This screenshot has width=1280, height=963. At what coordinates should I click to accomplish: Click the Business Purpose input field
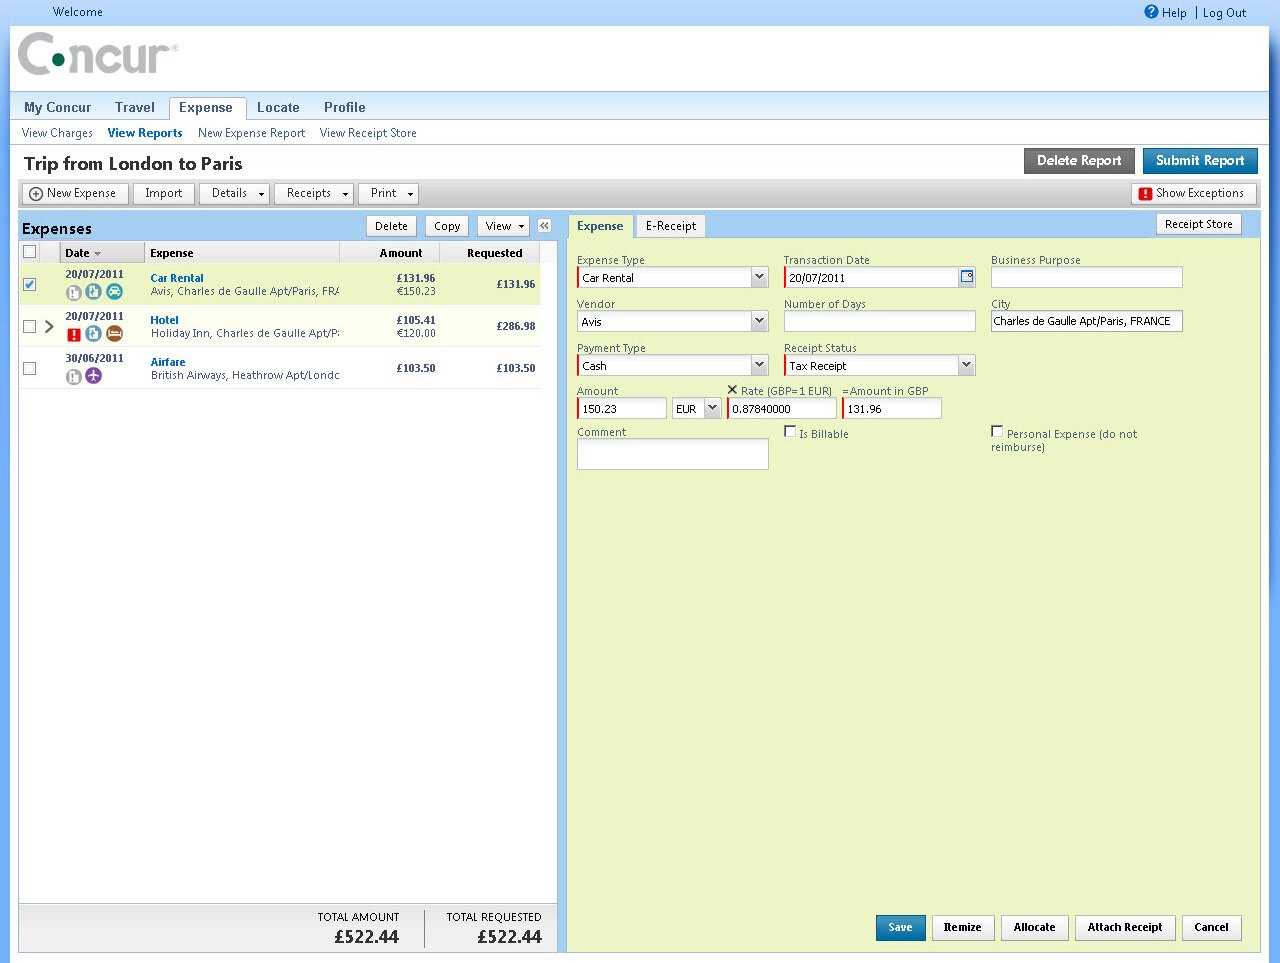point(1086,277)
